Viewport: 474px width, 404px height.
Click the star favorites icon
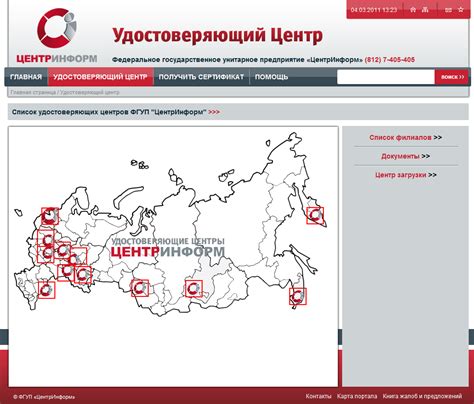461,10
